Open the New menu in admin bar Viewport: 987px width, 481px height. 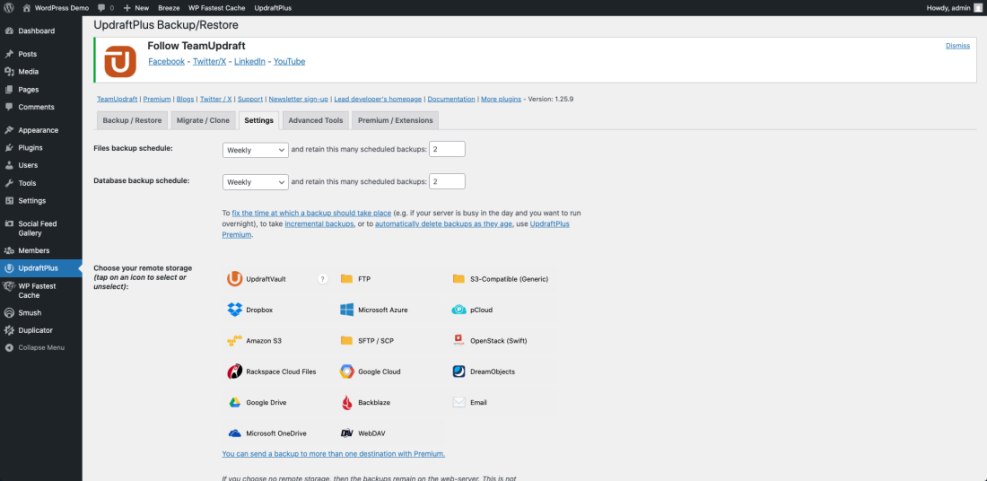pyautogui.click(x=136, y=8)
